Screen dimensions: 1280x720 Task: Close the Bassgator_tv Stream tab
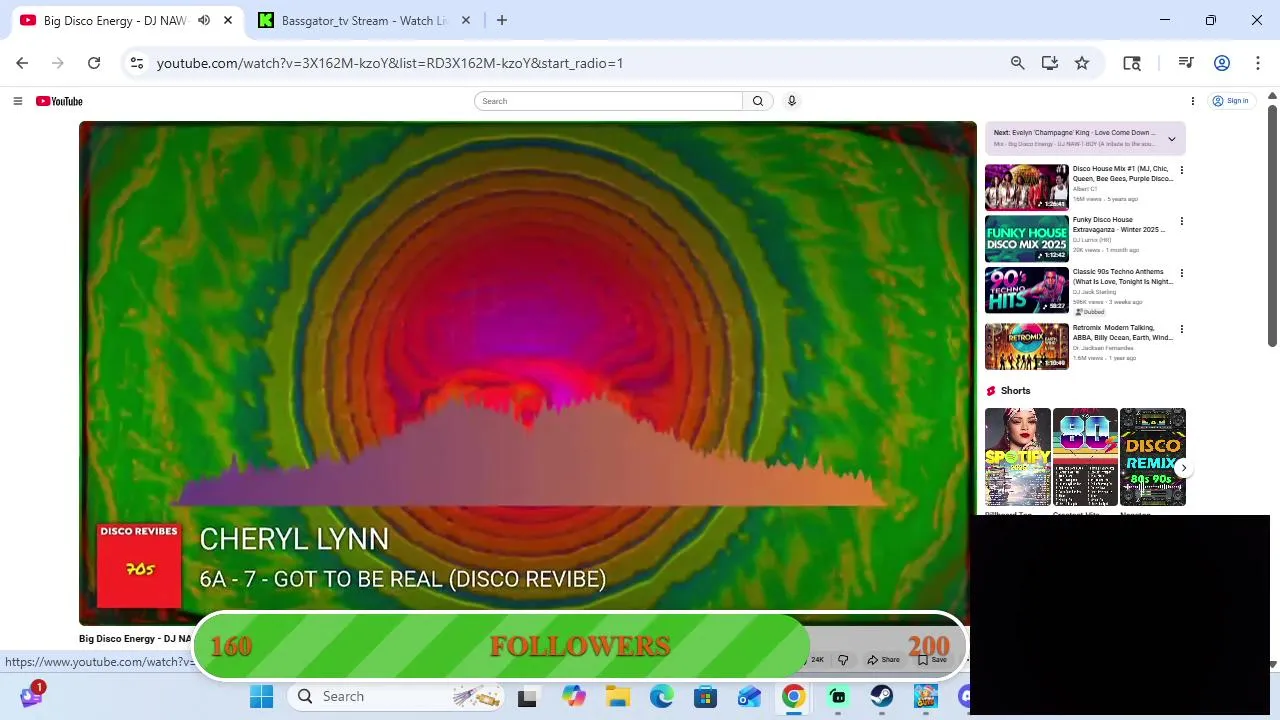point(465,20)
